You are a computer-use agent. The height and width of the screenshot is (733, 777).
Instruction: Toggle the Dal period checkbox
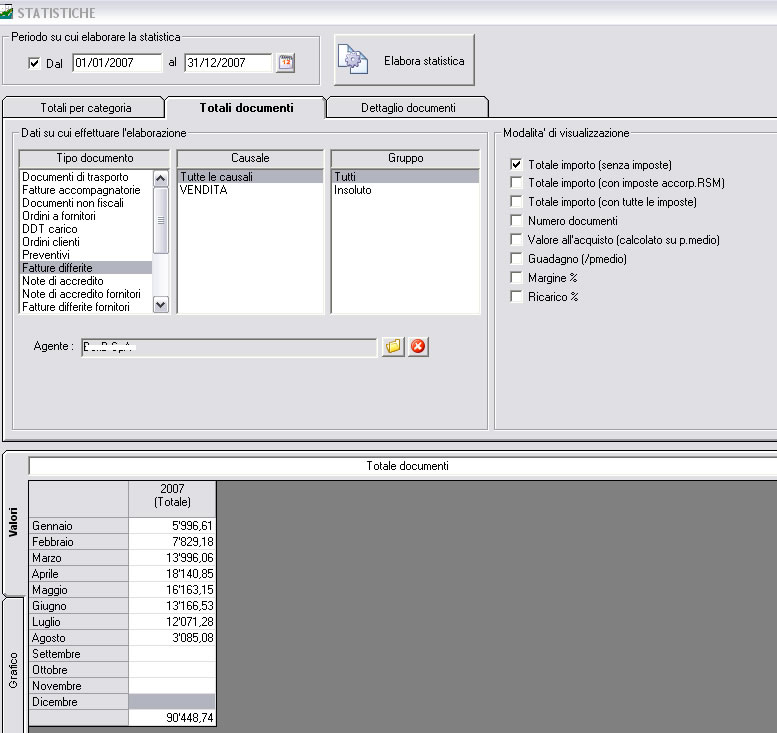coord(34,63)
